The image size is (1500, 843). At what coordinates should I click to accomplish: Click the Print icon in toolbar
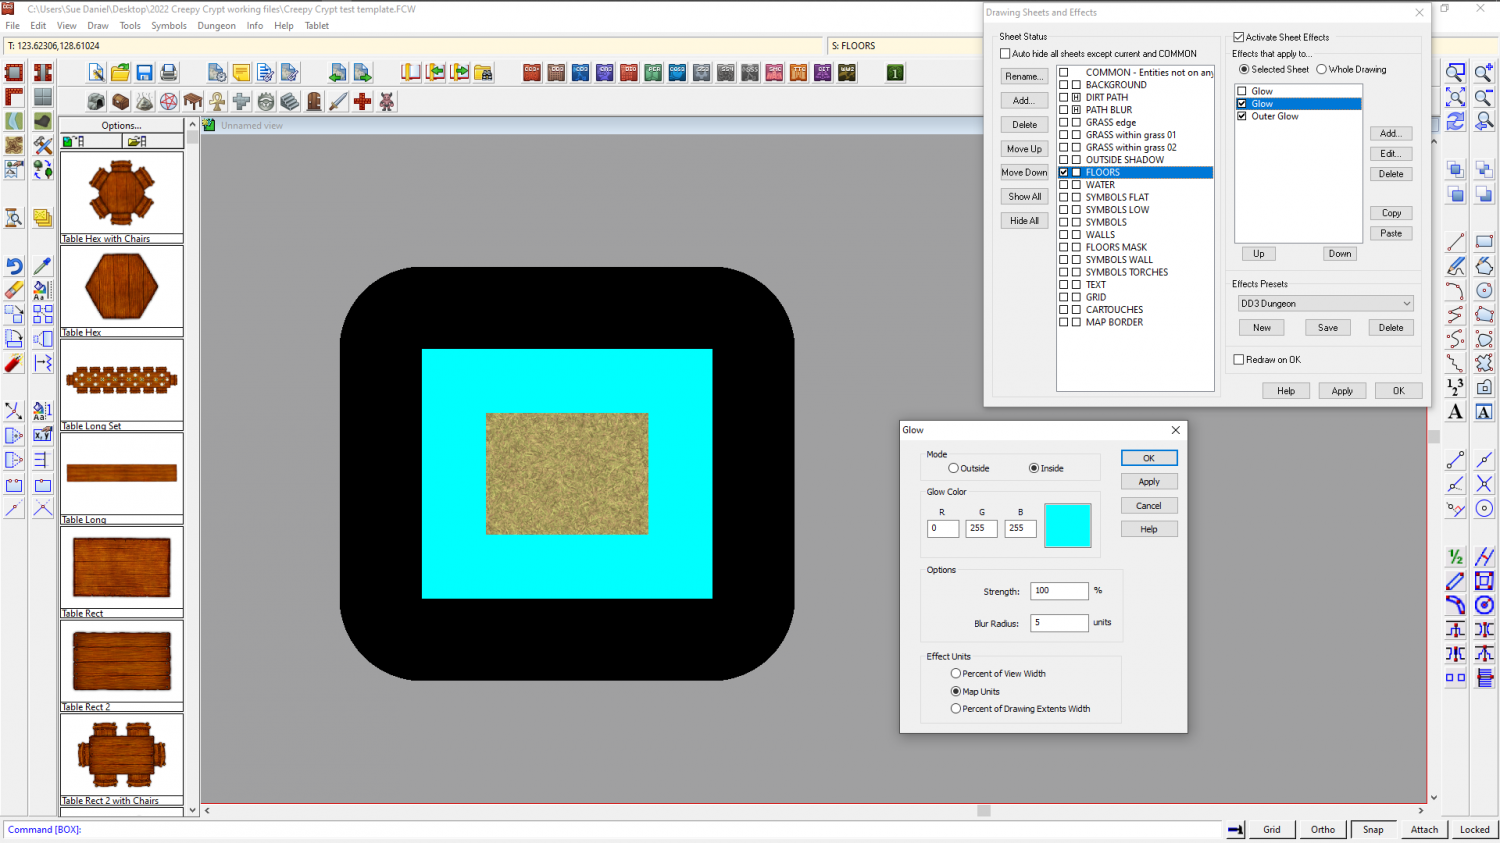tap(168, 72)
